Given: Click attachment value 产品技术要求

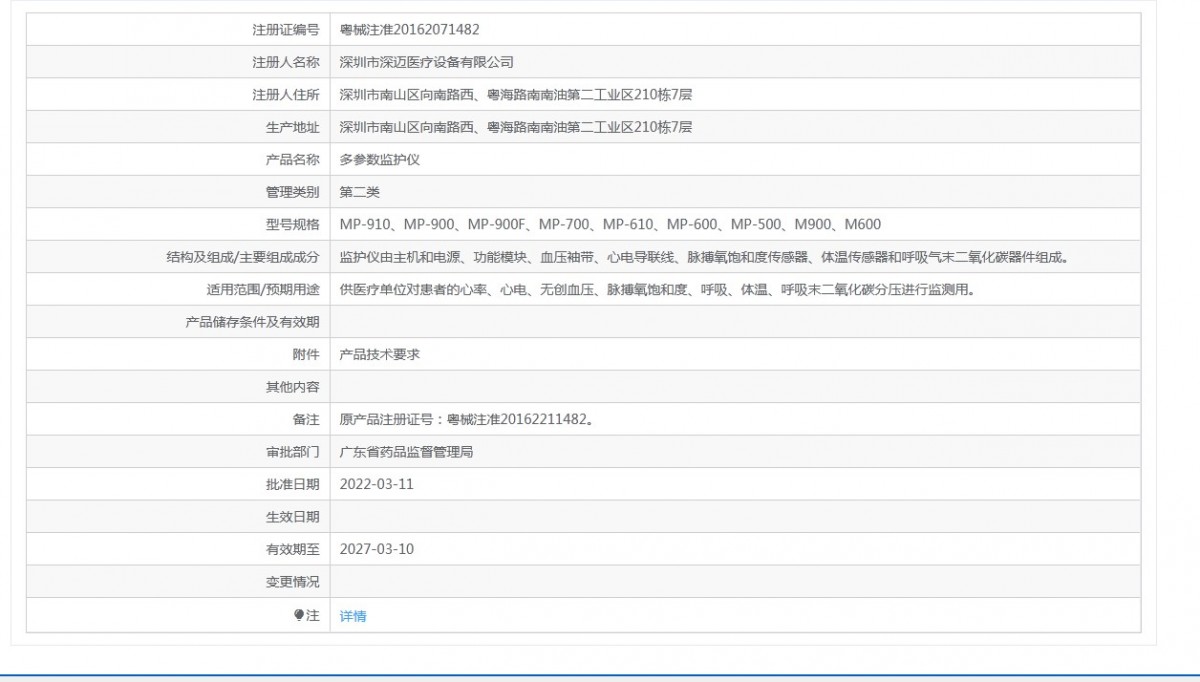Looking at the screenshot, I should pyautogui.click(x=380, y=354).
